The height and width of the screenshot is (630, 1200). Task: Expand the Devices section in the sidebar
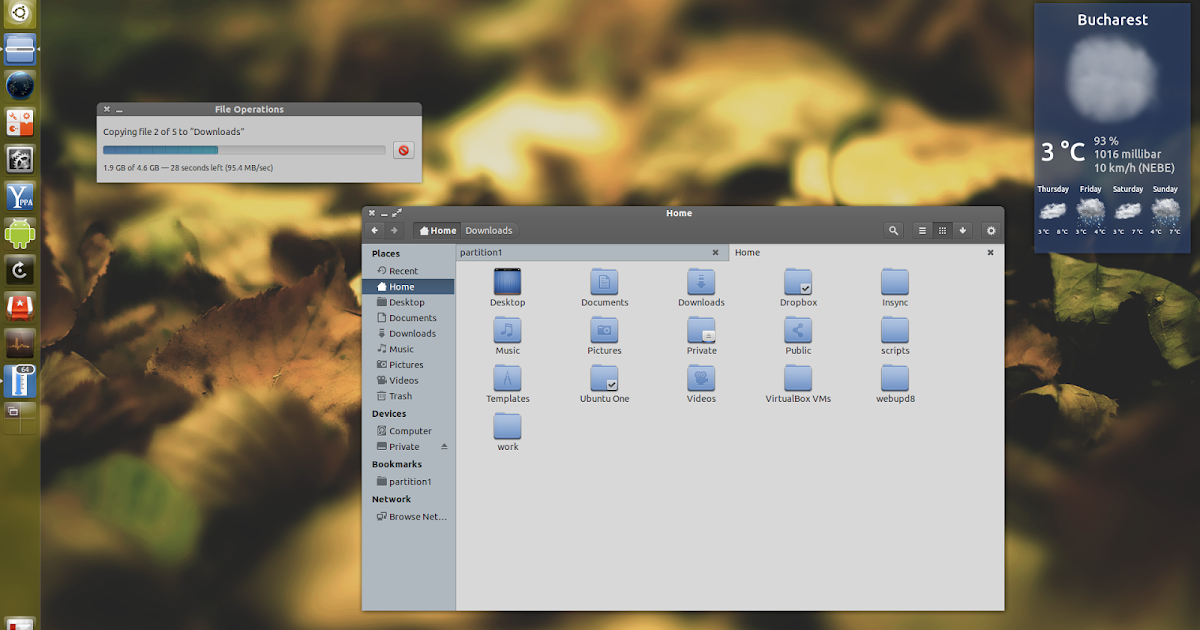coord(391,413)
